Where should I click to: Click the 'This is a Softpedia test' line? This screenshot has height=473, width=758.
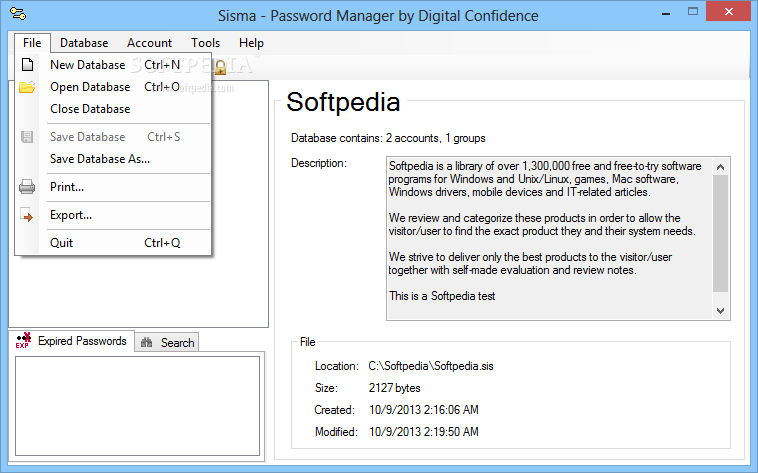442,296
